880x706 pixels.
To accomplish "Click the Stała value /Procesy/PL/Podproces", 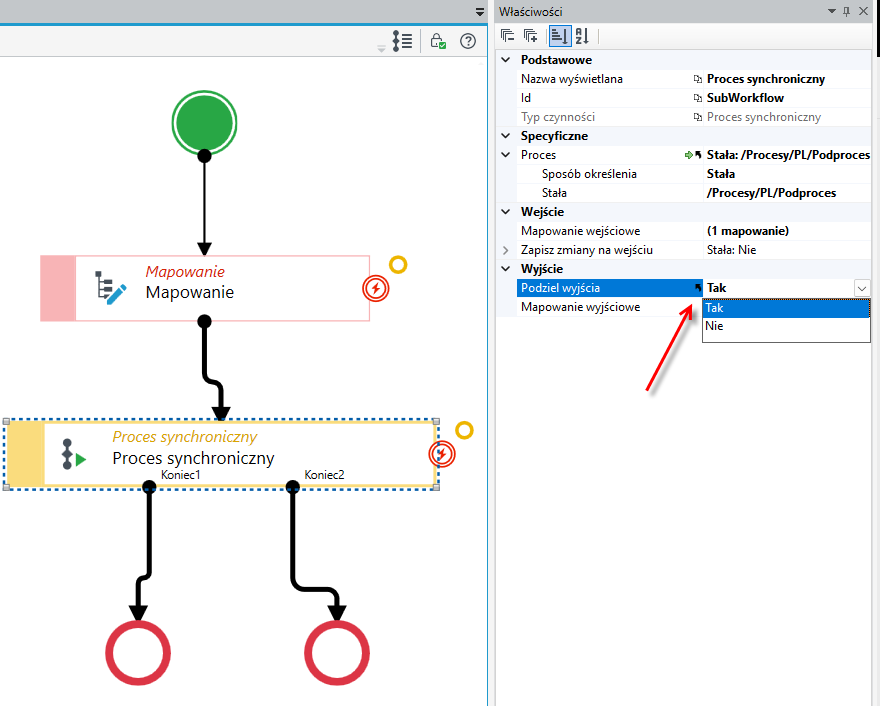I will tap(771, 193).
